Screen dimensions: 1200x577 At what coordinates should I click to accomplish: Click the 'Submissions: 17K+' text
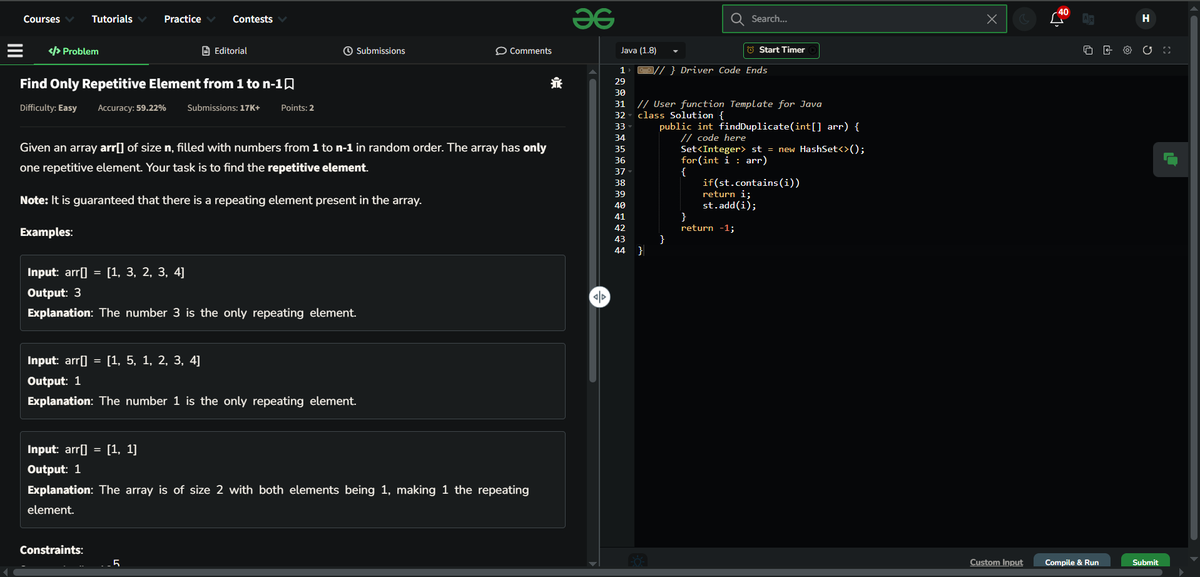[x=224, y=107]
